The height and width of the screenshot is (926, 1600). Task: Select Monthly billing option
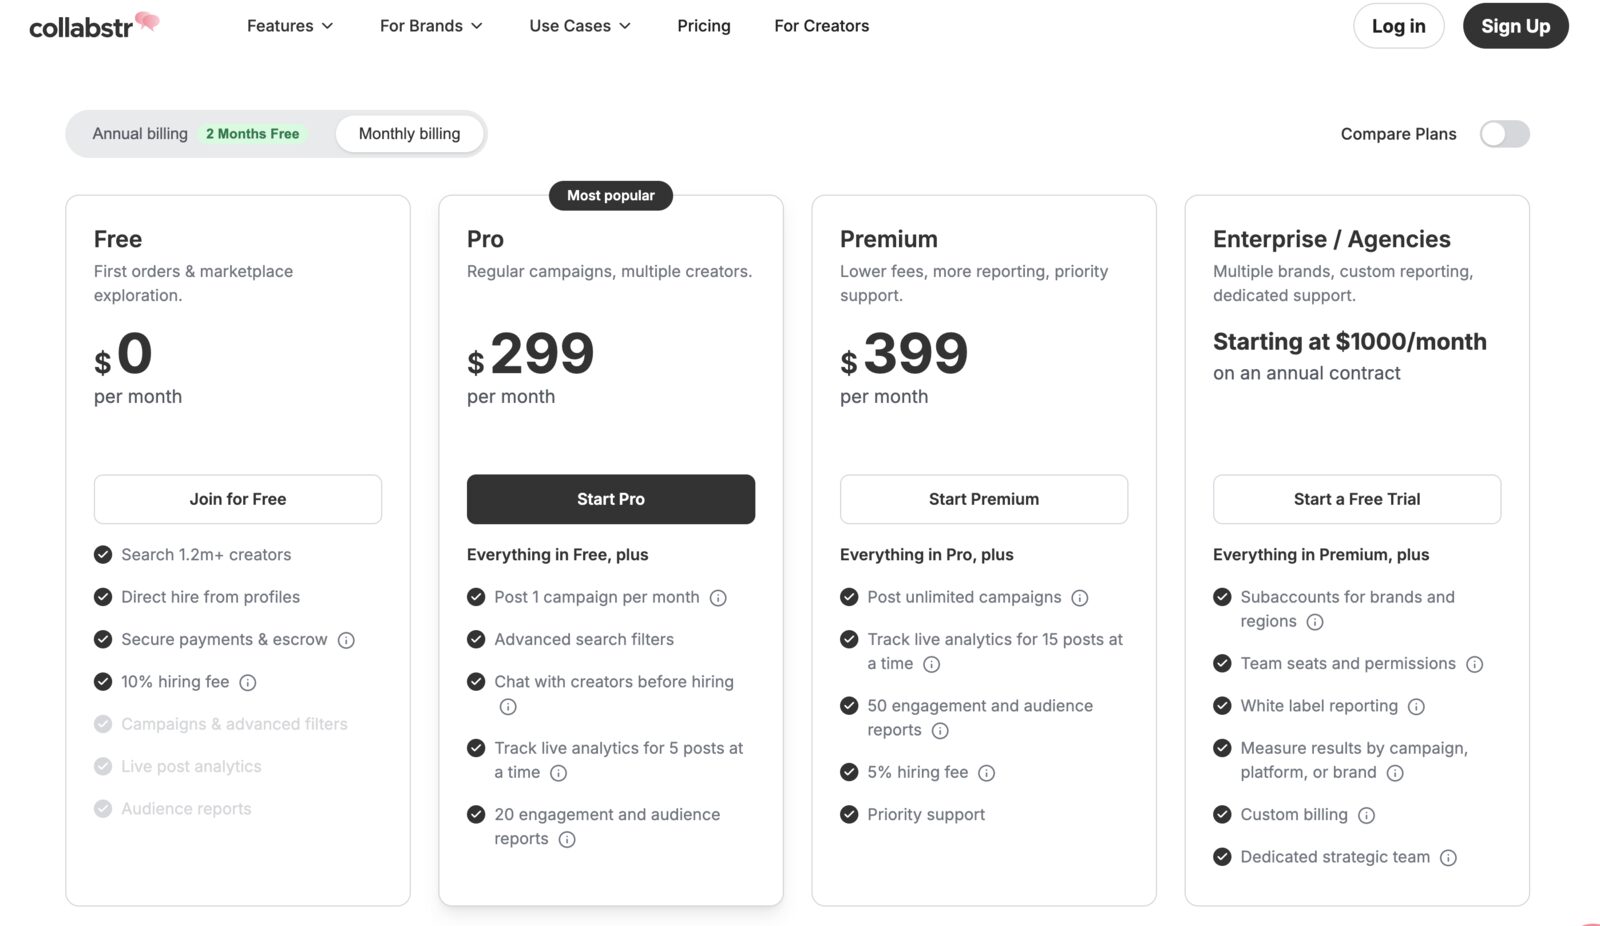pos(410,134)
